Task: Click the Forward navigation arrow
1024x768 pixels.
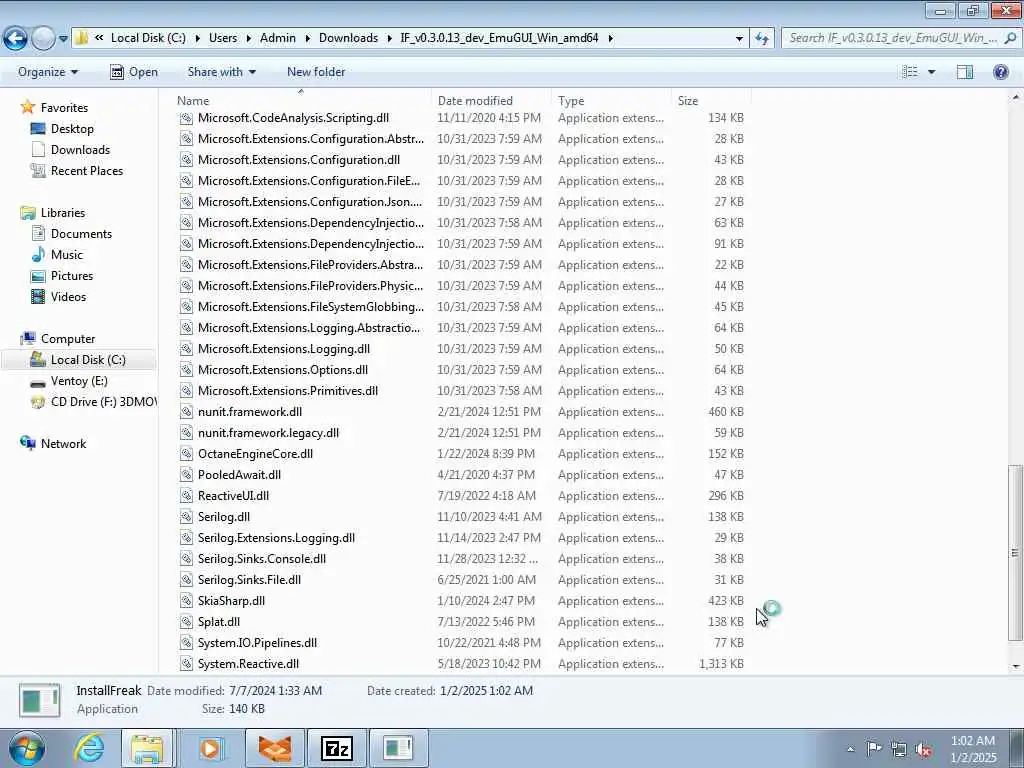Action: click(x=43, y=39)
